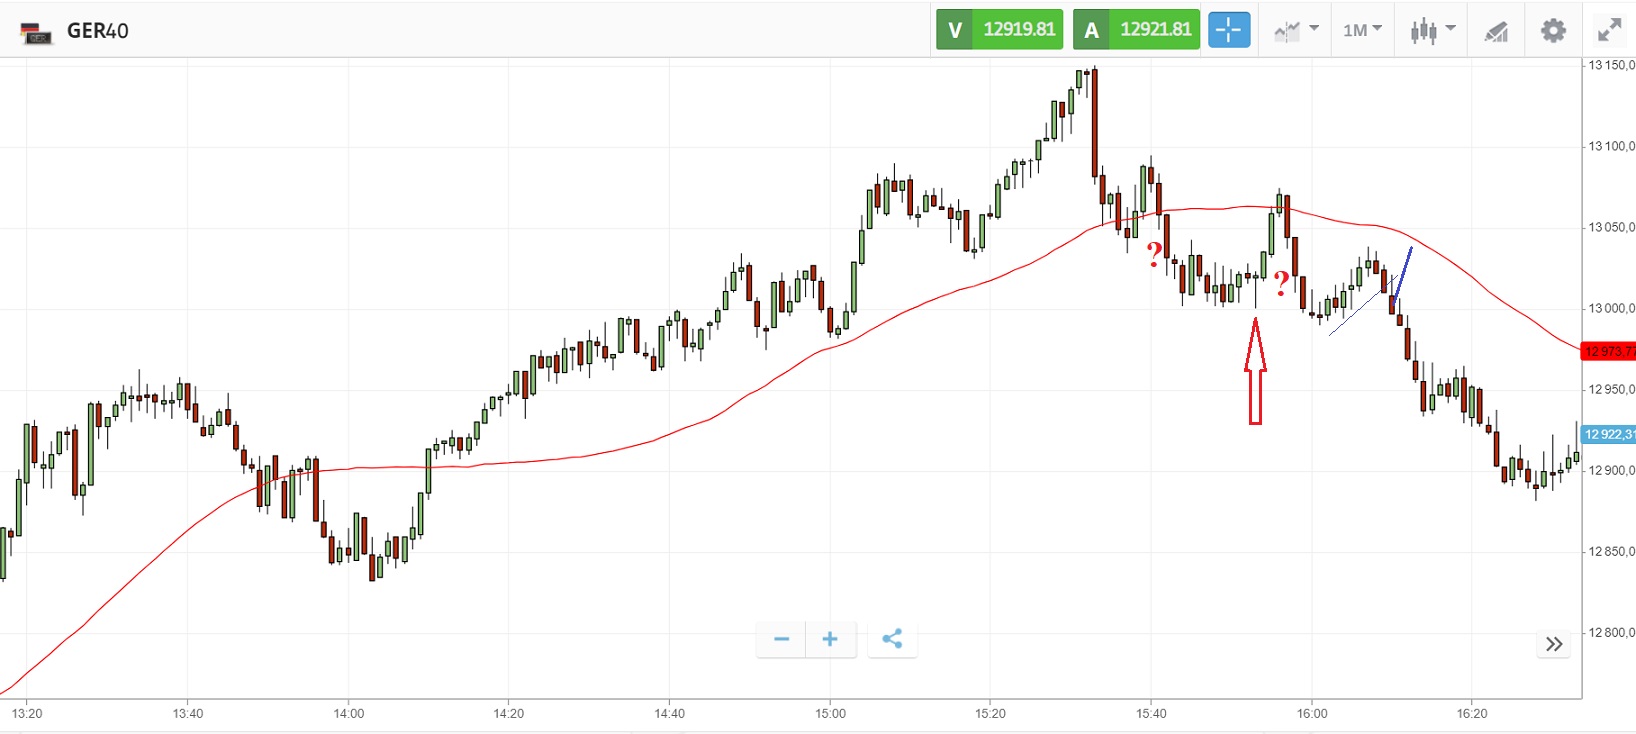This screenshot has width=1636, height=734.
Task: Open chart settings gear icon
Action: coord(1553,30)
